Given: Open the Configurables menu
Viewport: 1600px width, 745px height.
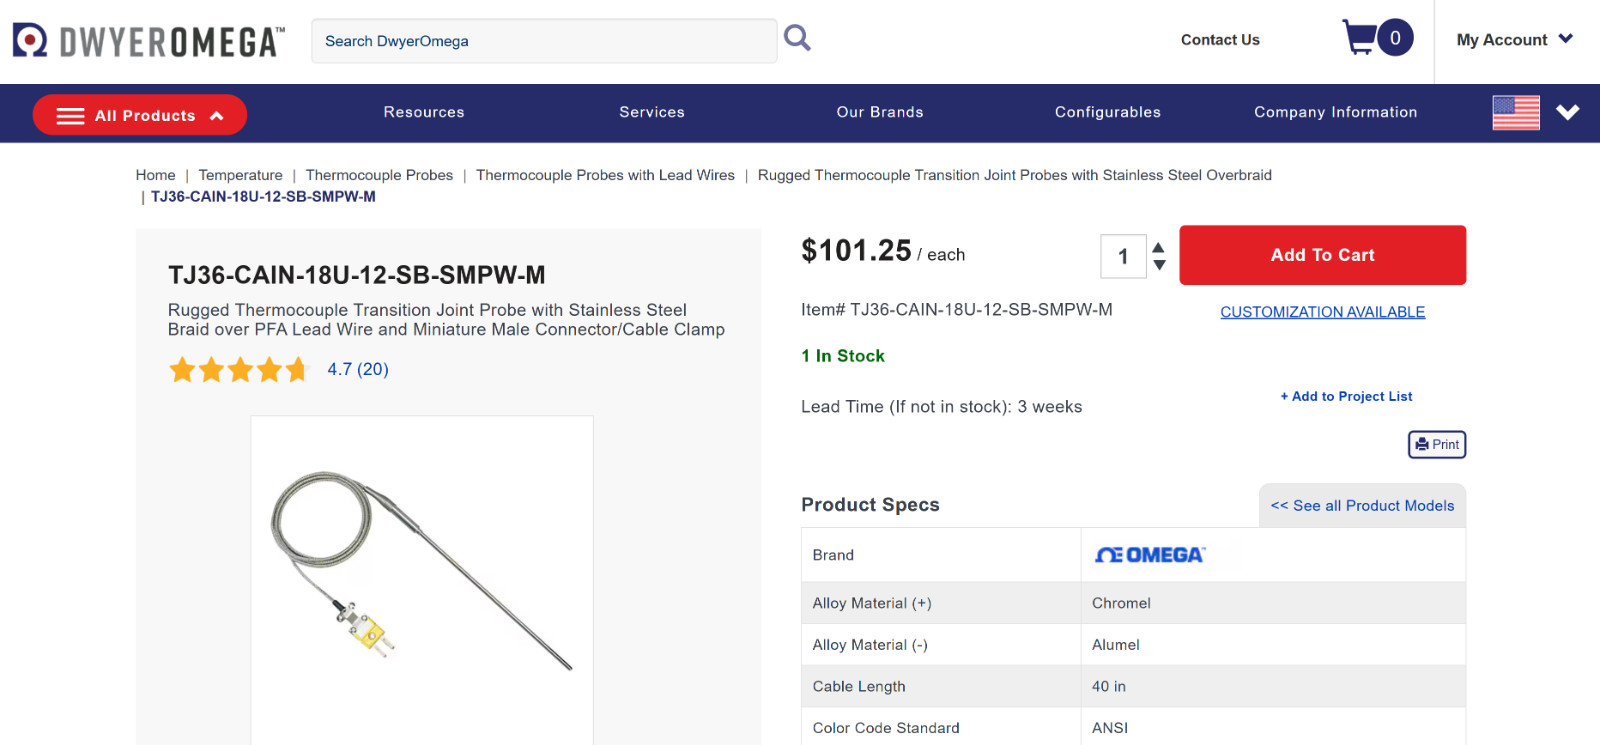Looking at the screenshot, I should tap(1108, 112).
